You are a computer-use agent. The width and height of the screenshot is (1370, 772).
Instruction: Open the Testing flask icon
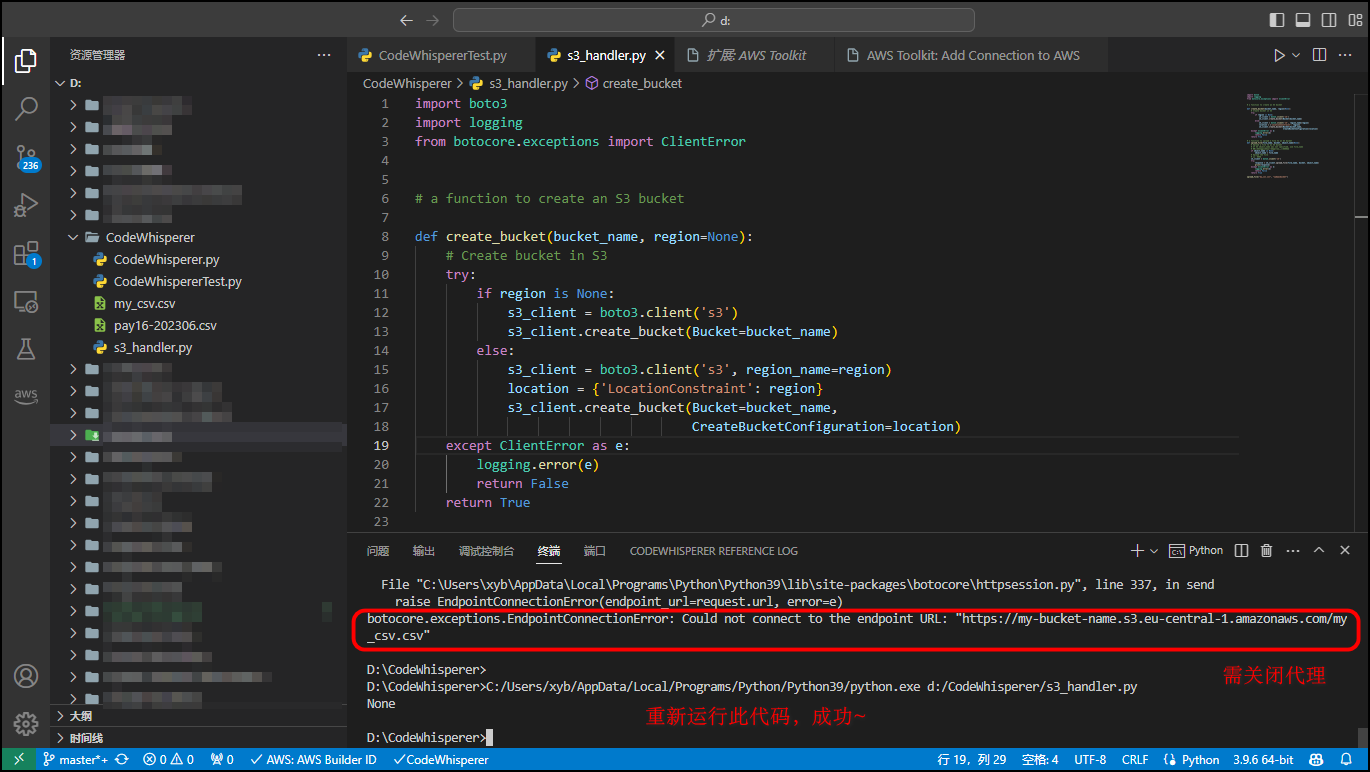coord(26,348)
